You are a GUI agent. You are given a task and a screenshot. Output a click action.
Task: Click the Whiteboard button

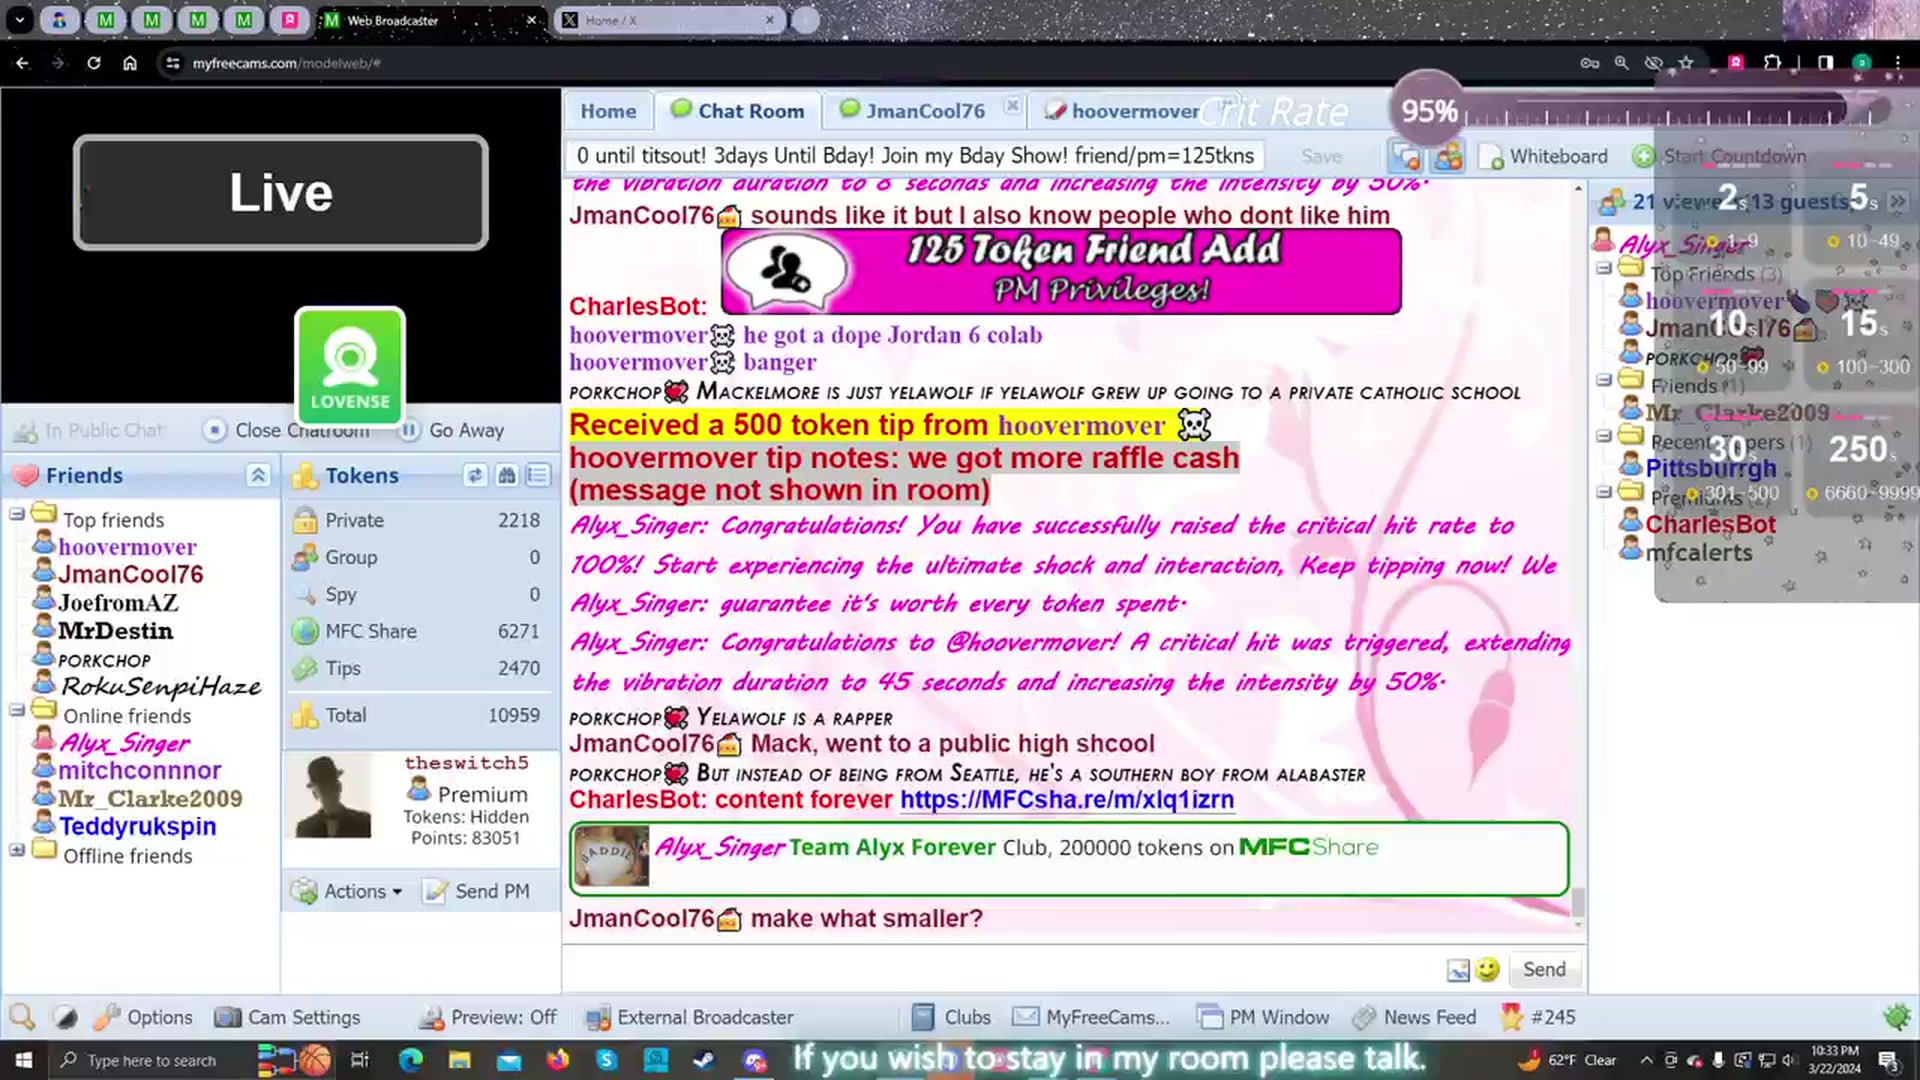coord(1545,156)
